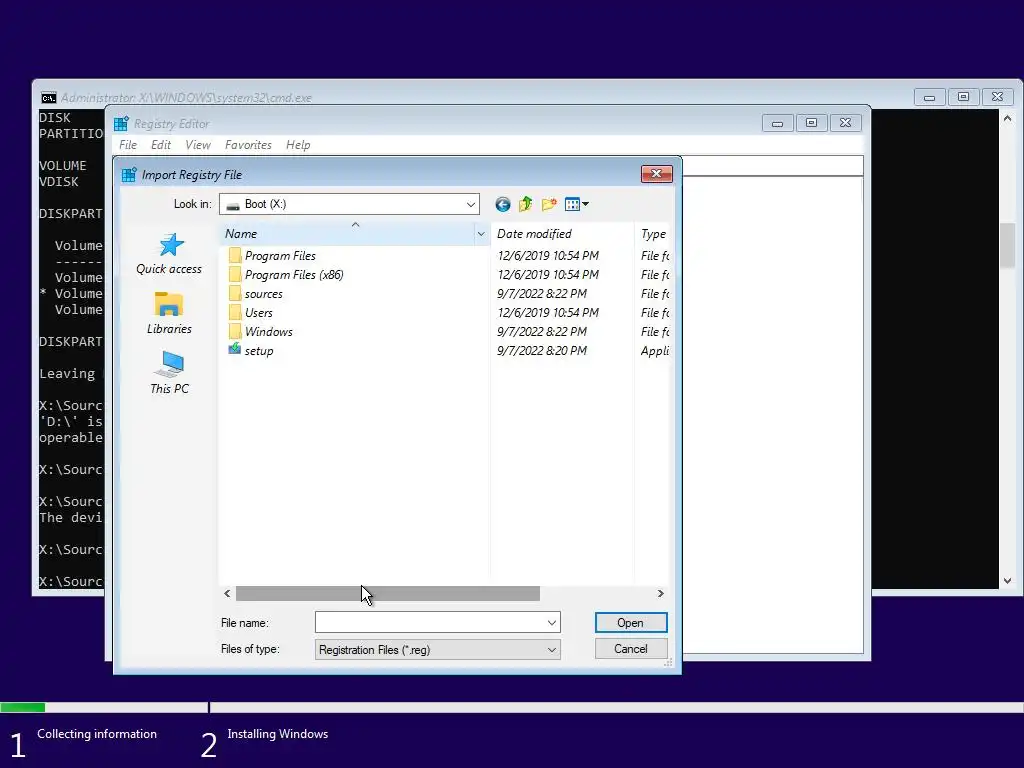
Task: Close the Import Registry File dialog
Action: (656, 174)
